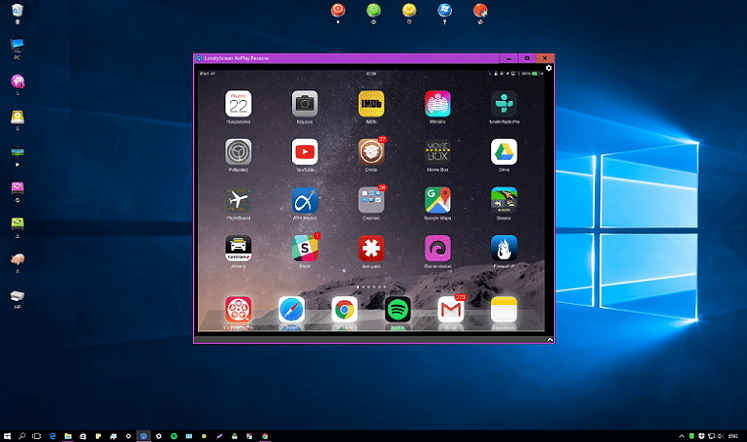This screenshot has width=747, height=442.
Task: Open File Explorer from the taskbar
Action: [x=68, y=436]
